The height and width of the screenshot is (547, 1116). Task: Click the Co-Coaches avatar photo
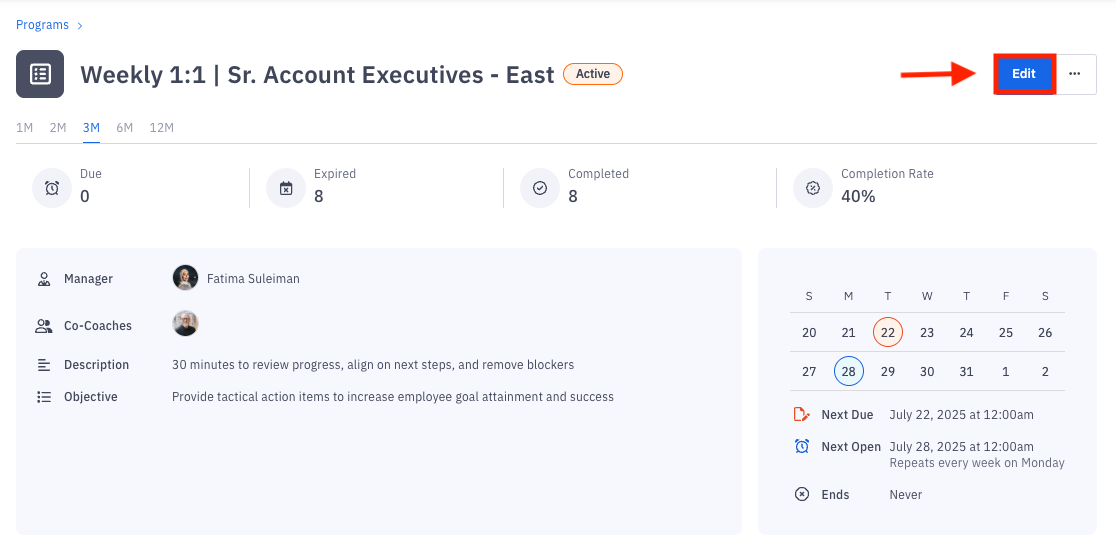point(185,324)
